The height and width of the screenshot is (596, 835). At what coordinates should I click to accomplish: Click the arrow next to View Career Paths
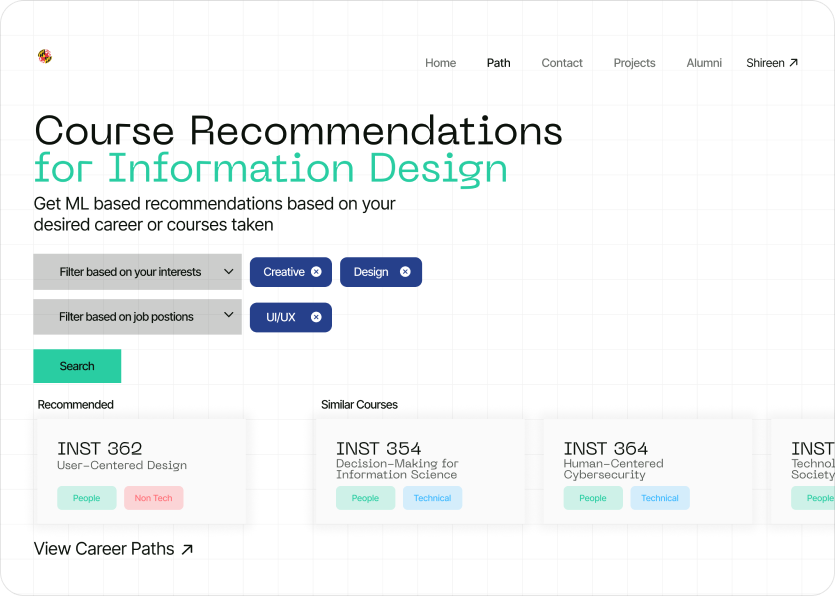186,549
